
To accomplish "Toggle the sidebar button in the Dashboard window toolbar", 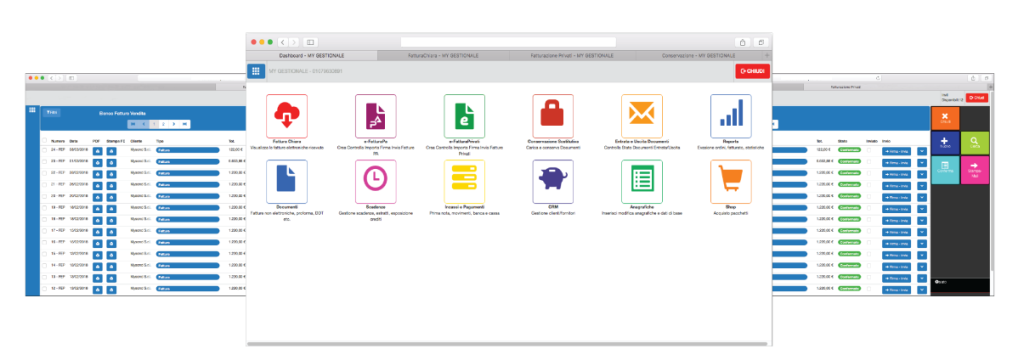I will click(x=310, y=42).
